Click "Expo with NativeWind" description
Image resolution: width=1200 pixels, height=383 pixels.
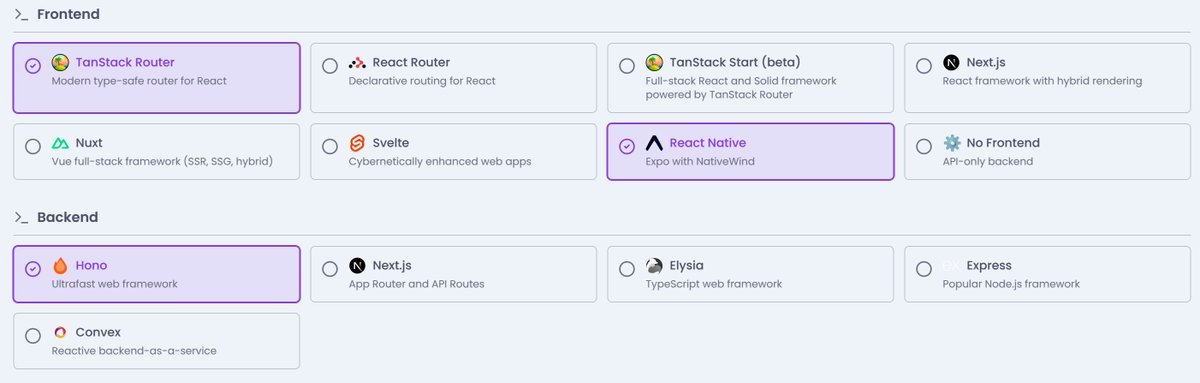coord(701,162)
